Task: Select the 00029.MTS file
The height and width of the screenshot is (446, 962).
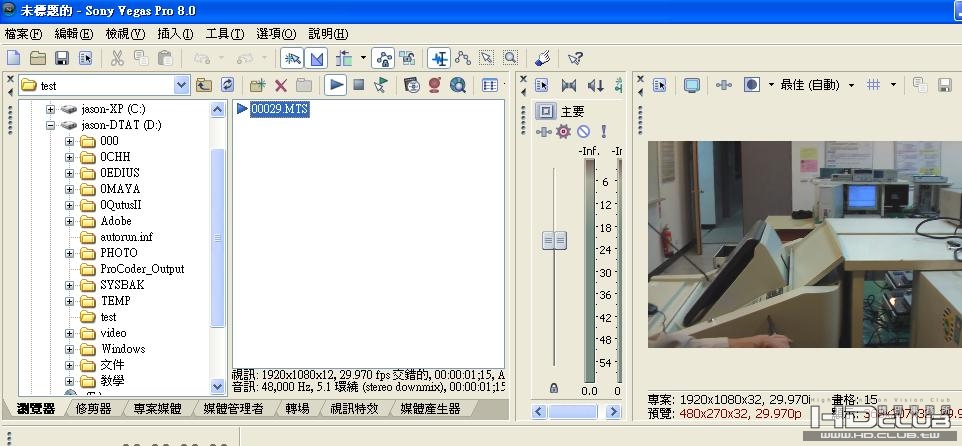Action: (279, 109)
